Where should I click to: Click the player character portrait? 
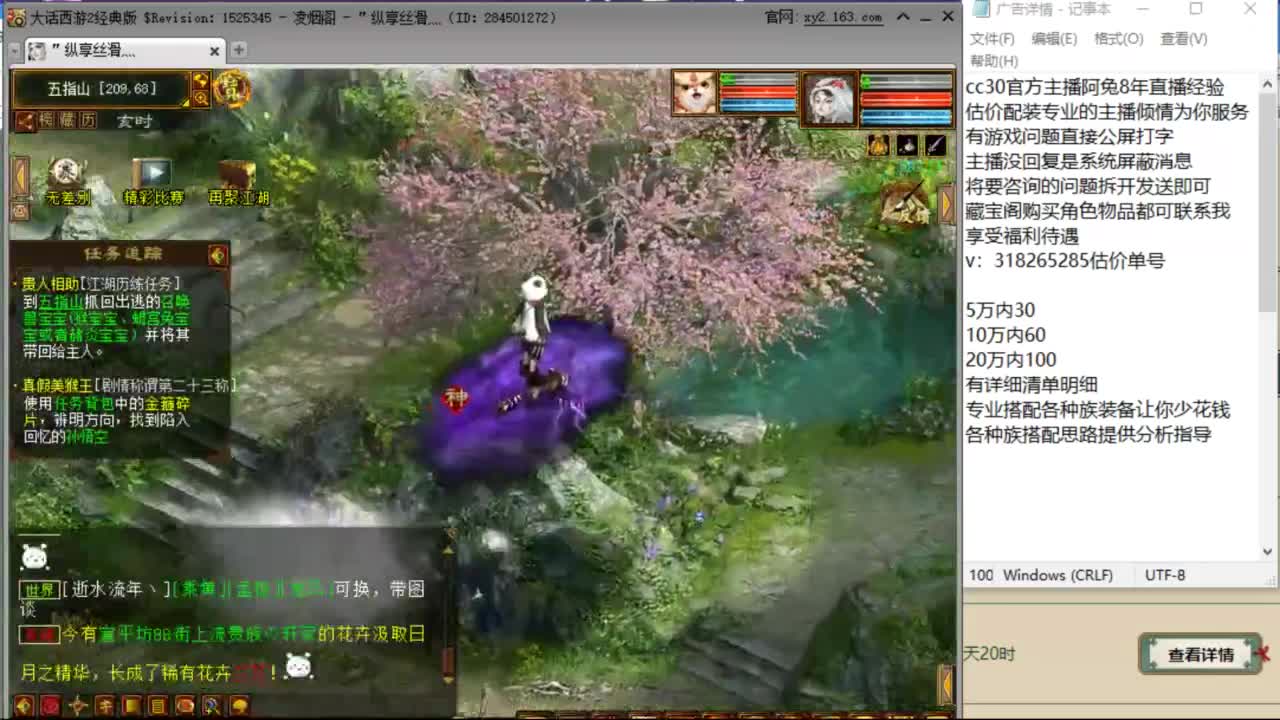[830, 98]
